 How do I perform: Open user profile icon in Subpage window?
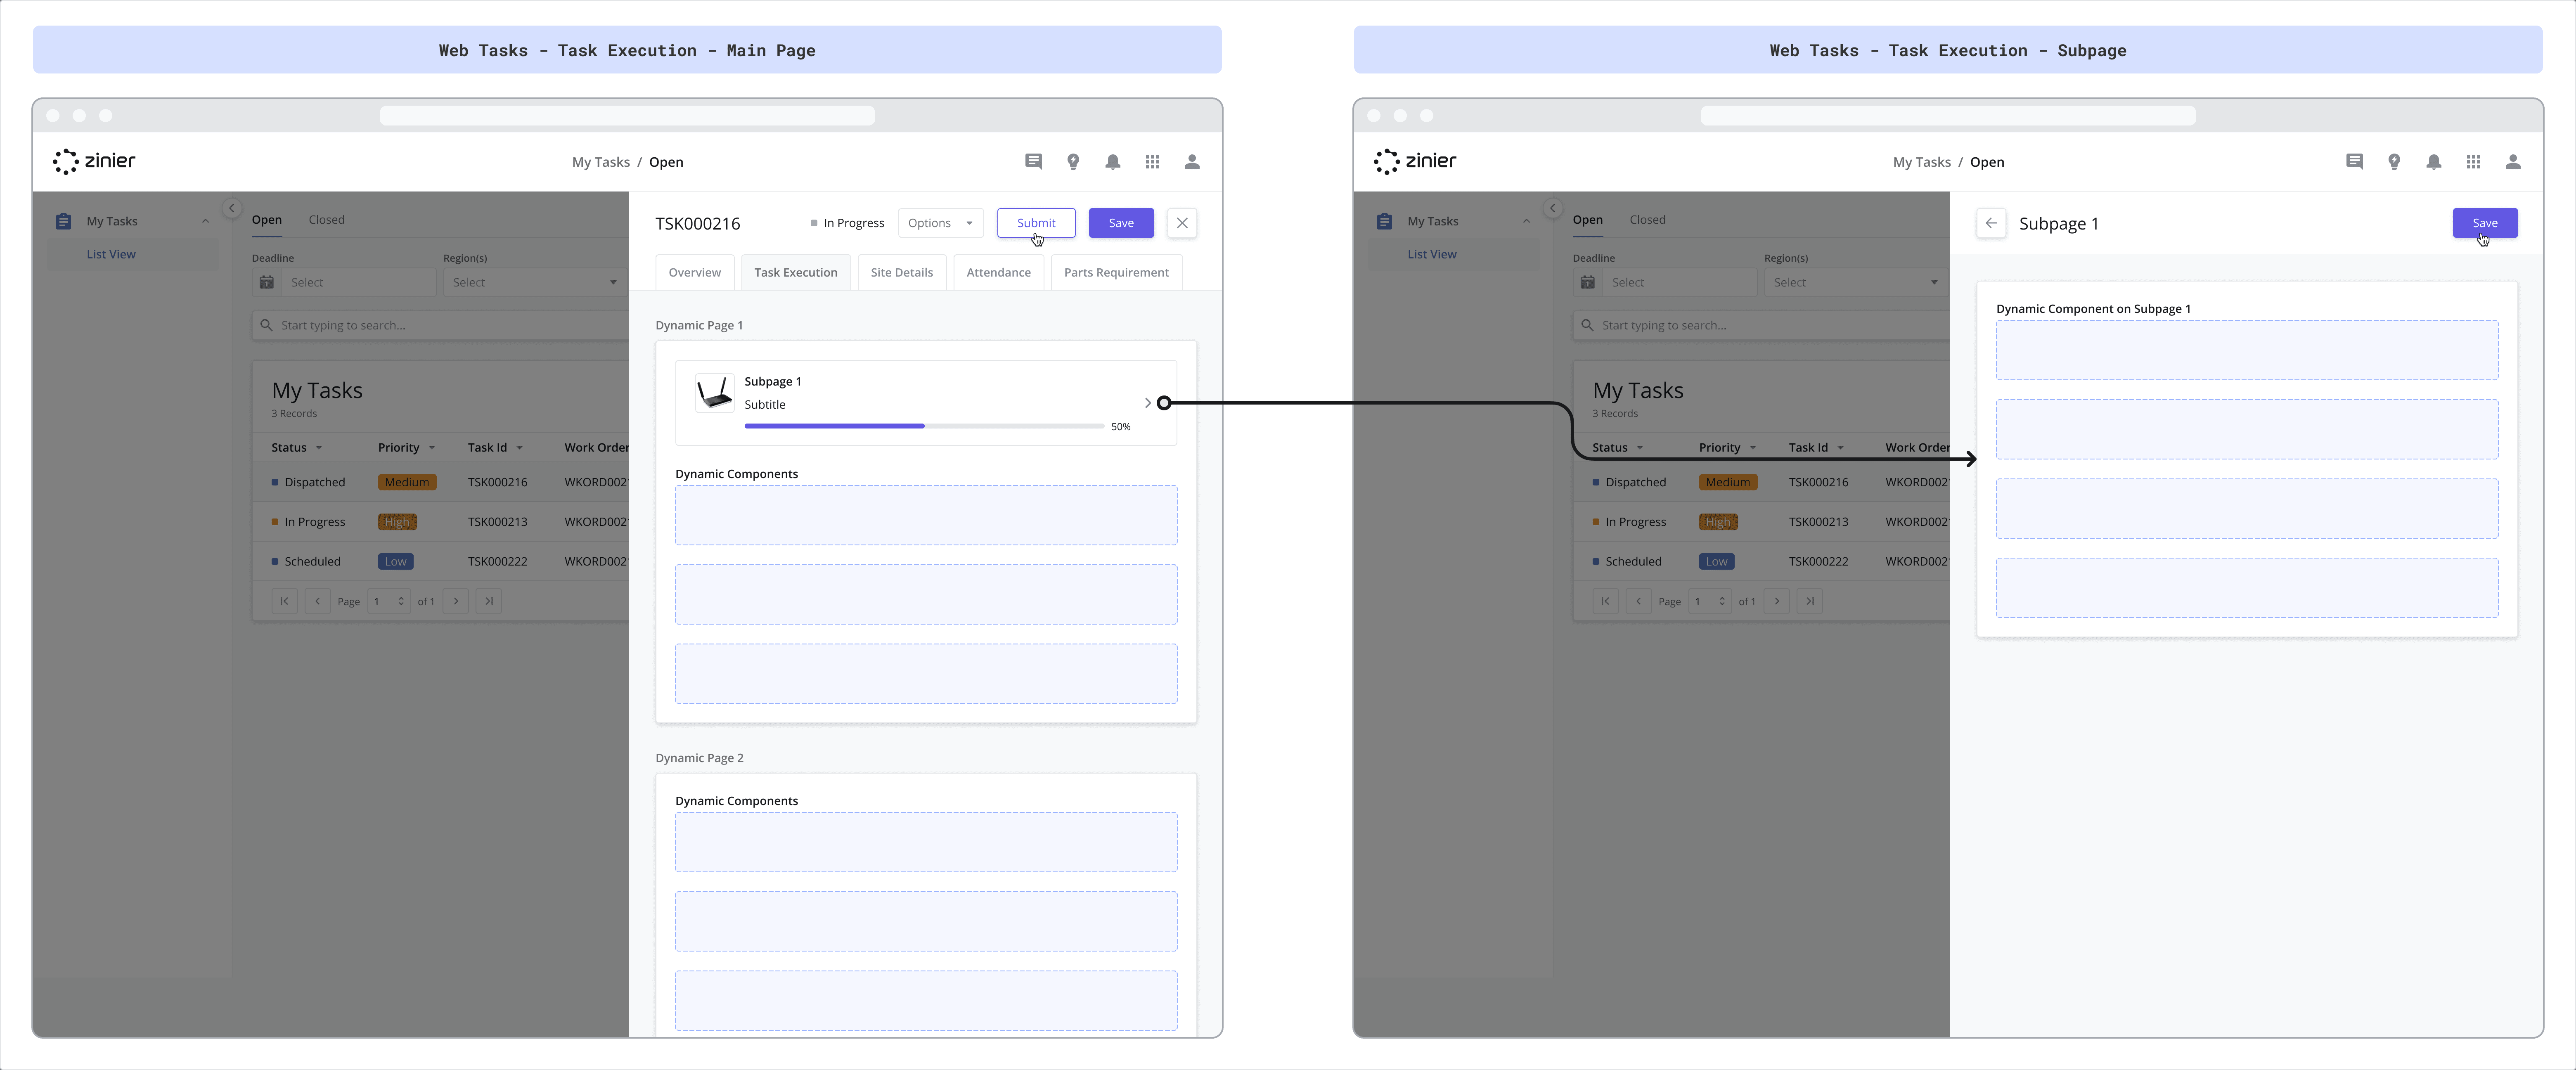(2513, 162)
